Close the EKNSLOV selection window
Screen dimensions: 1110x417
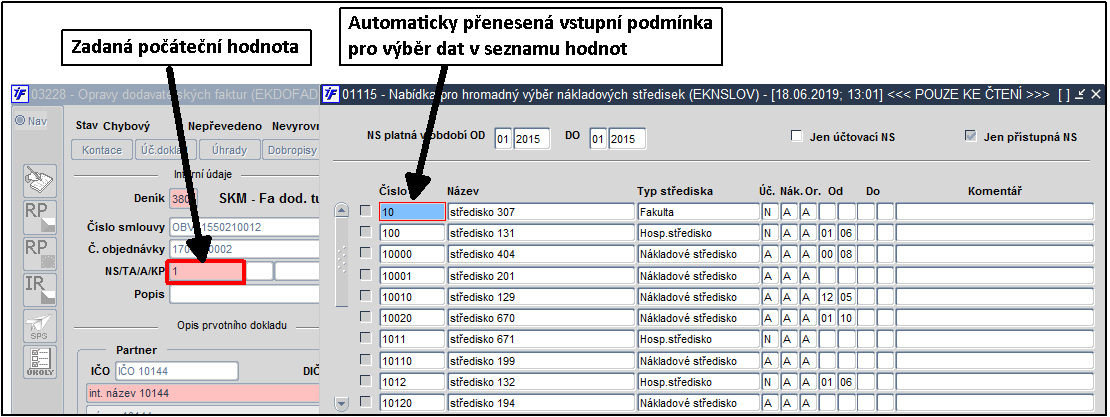point(1096,94)
